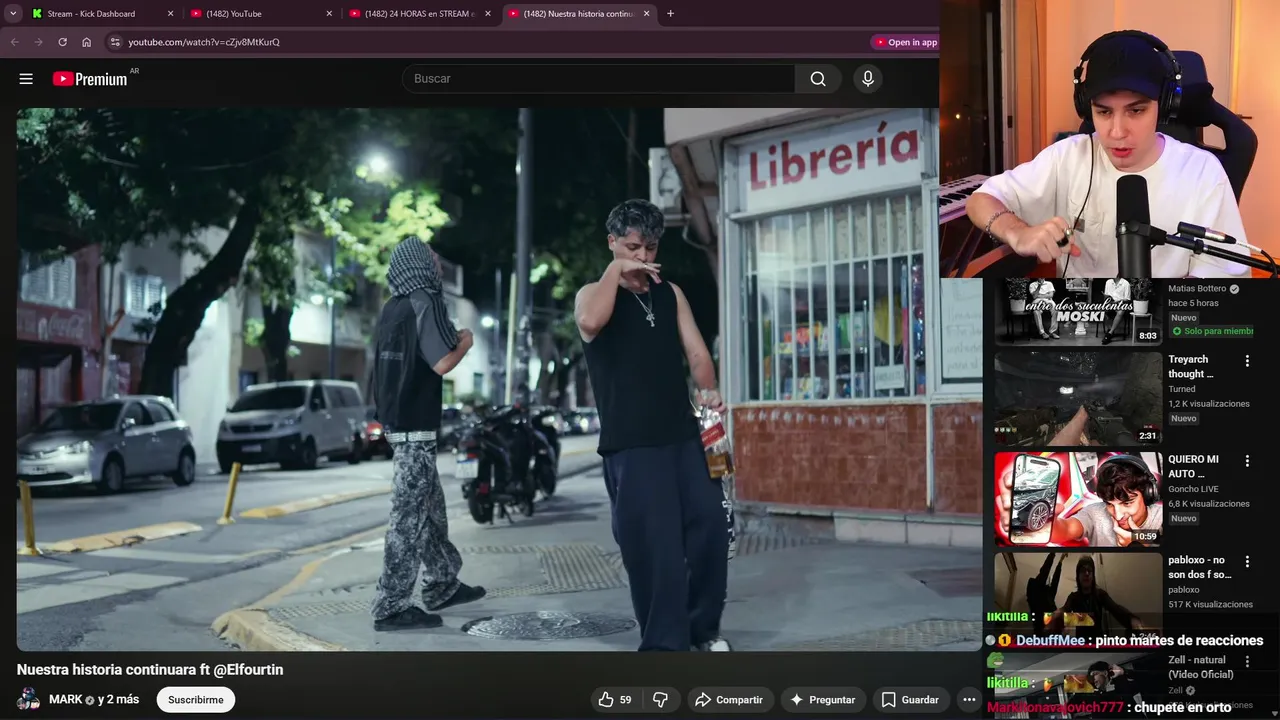Screen dimensions: 1280x720
Task: Open the tab search dropdown arrow
Action: (x=13, y=14)
